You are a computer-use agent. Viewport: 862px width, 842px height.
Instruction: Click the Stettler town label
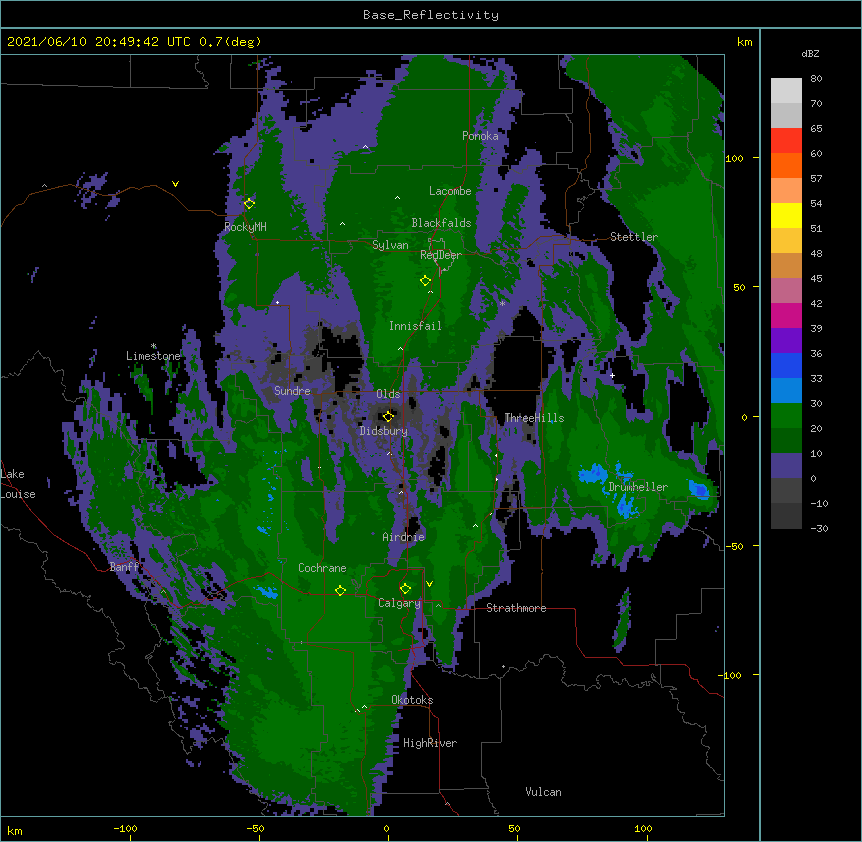(634, 237)
